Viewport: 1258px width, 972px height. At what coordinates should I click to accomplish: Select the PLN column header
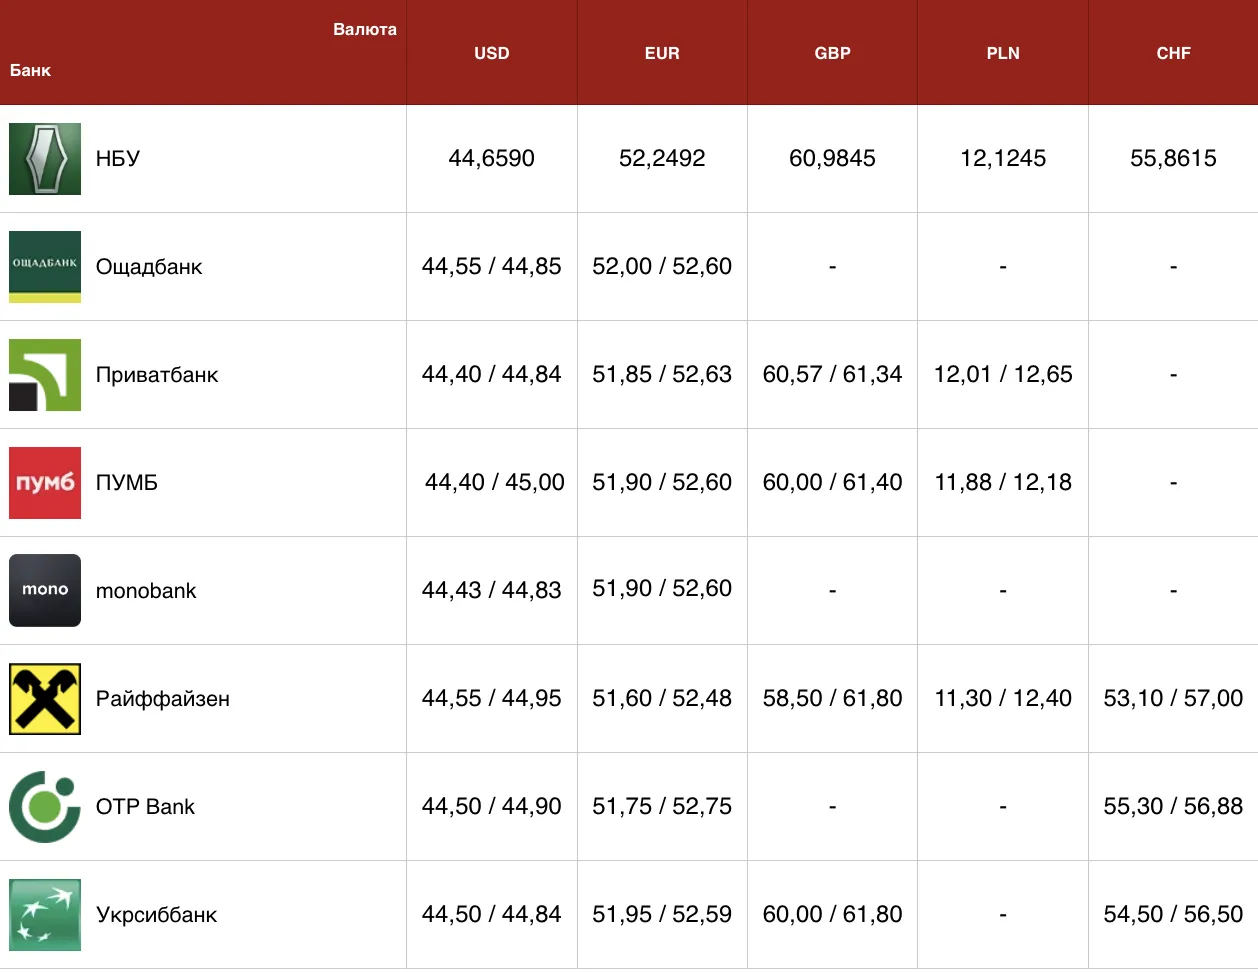(1003, 53)
